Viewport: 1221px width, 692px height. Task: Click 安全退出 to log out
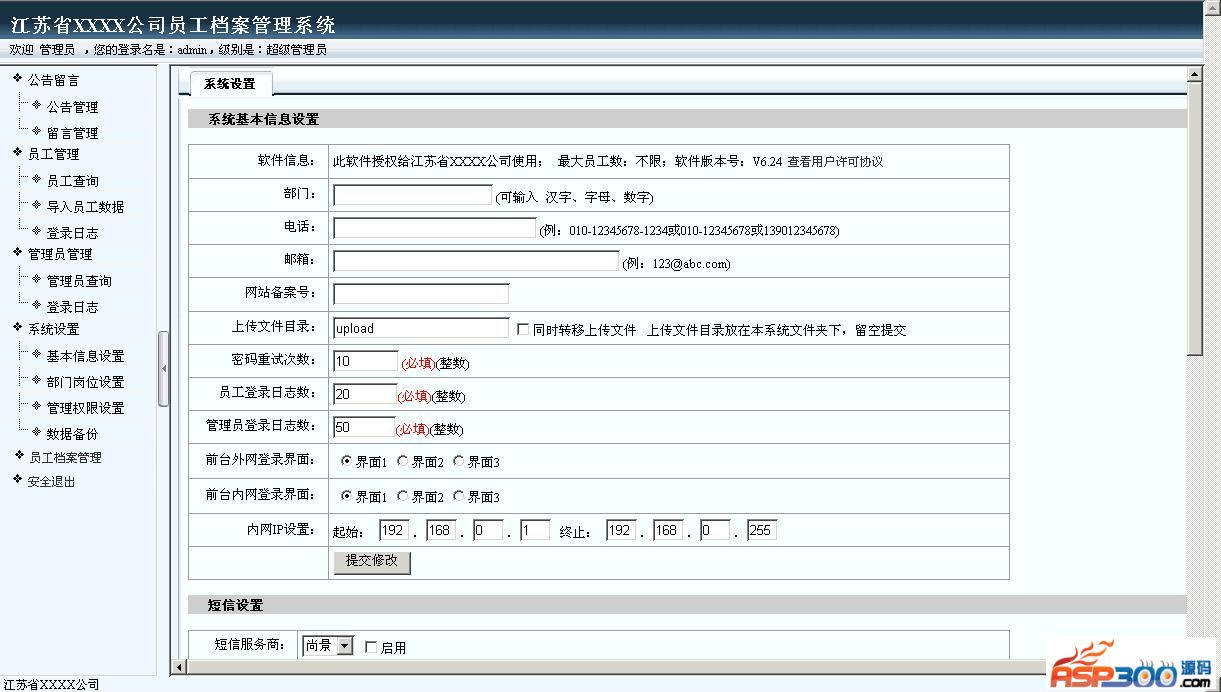[52, 481]
